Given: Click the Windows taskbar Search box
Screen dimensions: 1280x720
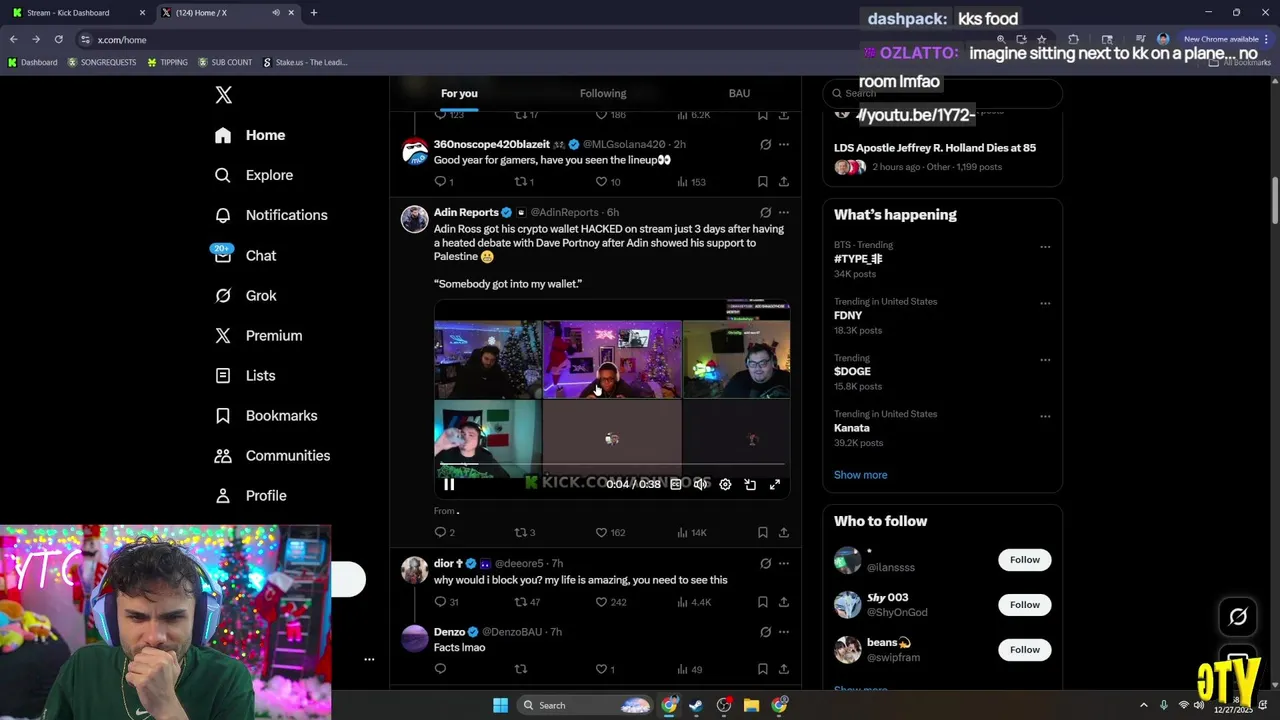Looking at the screenshot, I should pyautogui.click(x=586, y=705).
